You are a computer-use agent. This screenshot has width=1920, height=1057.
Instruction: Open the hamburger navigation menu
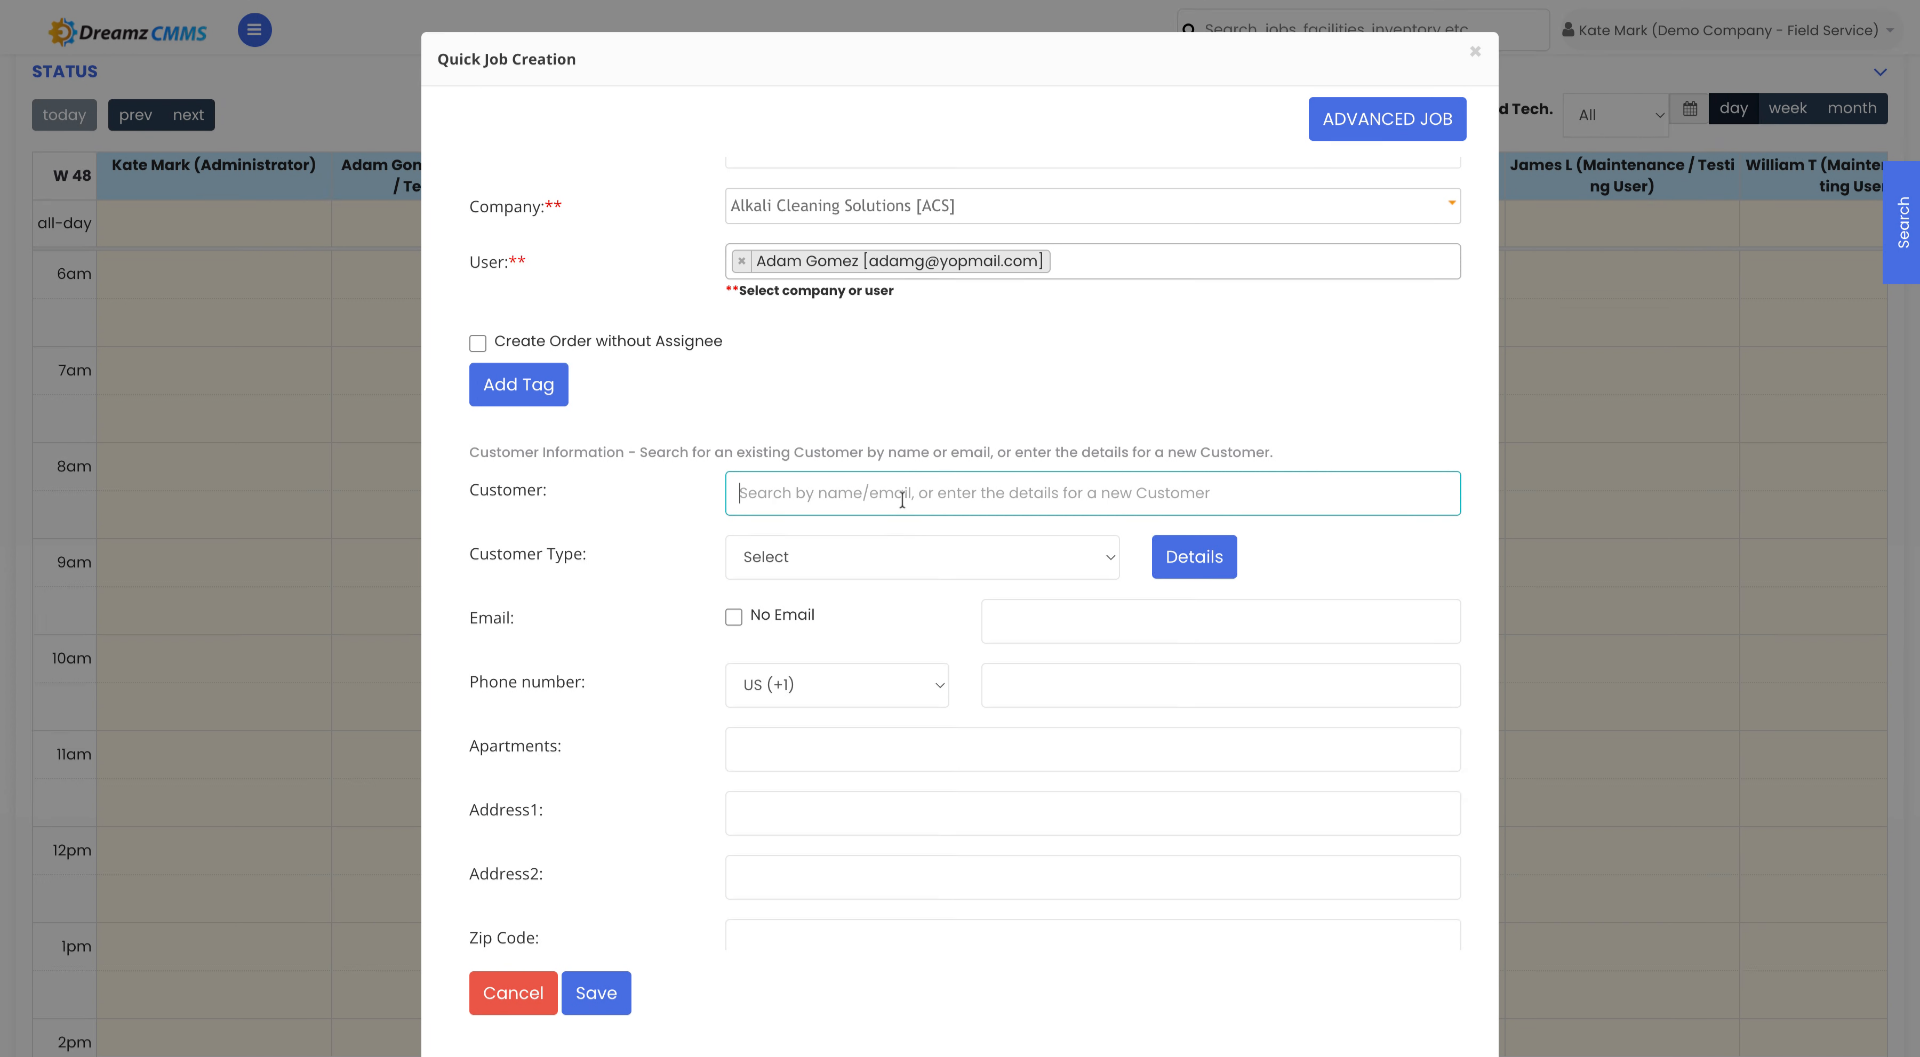click(x=254, y=30)
